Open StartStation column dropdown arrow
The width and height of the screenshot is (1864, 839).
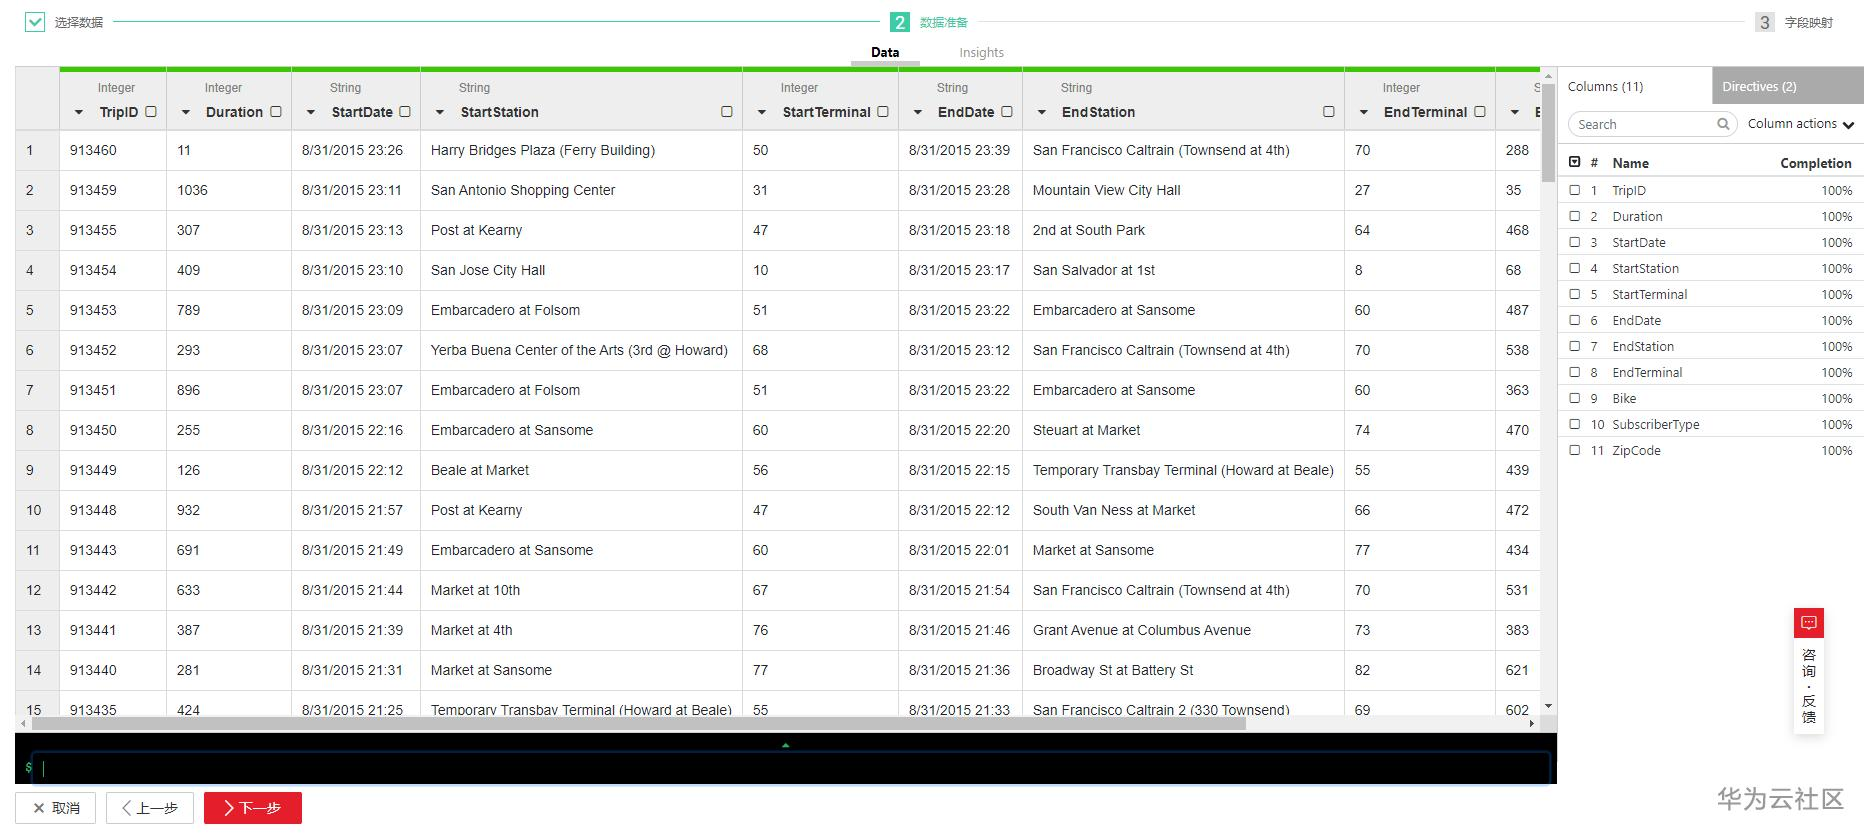coord(440,113)
